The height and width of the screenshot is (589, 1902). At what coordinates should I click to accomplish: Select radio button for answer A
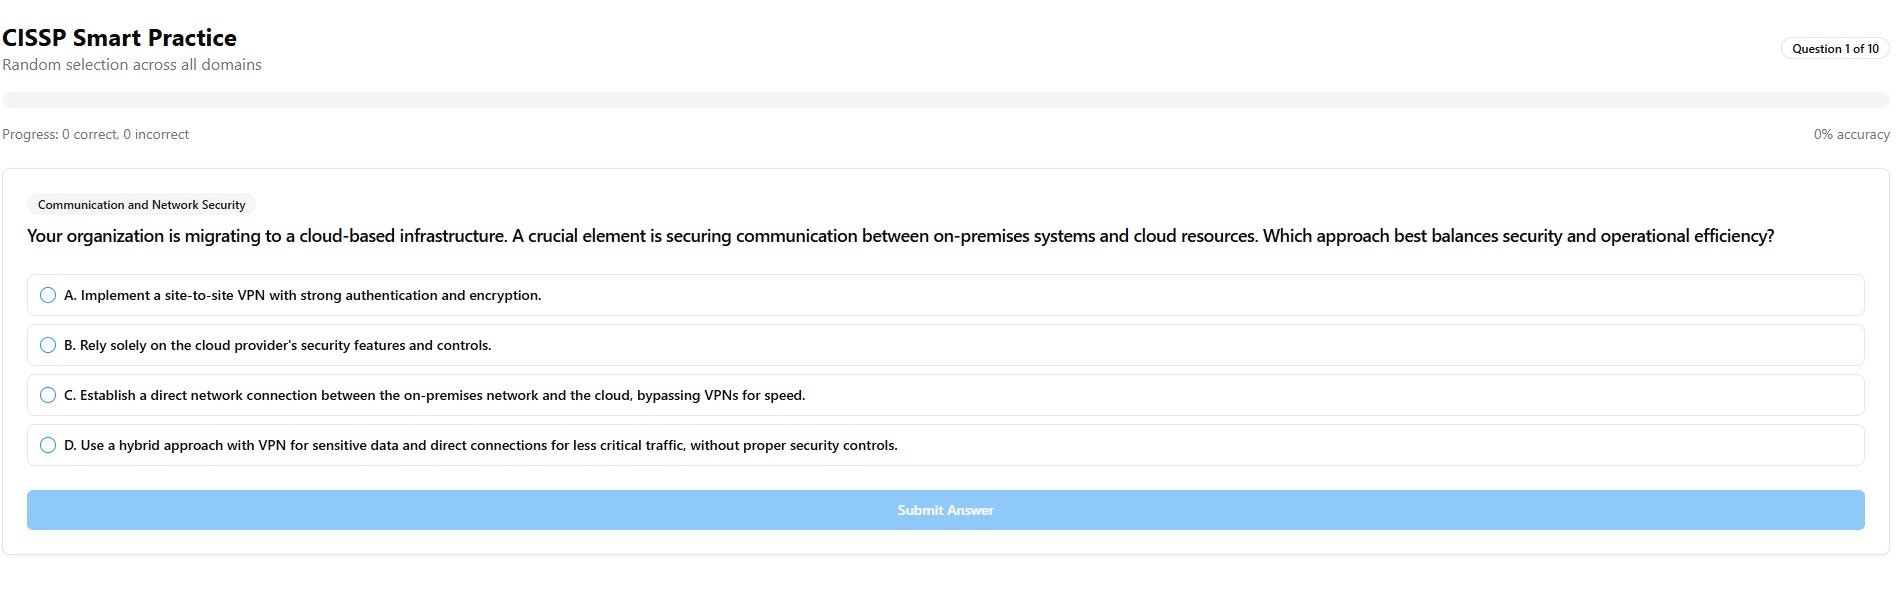coord(48,295)
